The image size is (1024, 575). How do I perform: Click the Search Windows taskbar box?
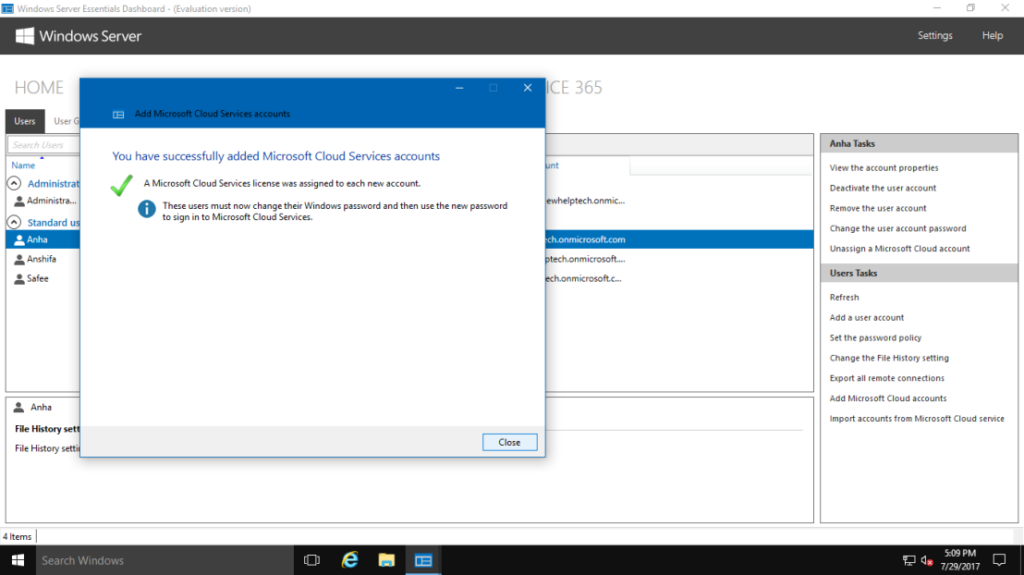click(x=165, y=561)
